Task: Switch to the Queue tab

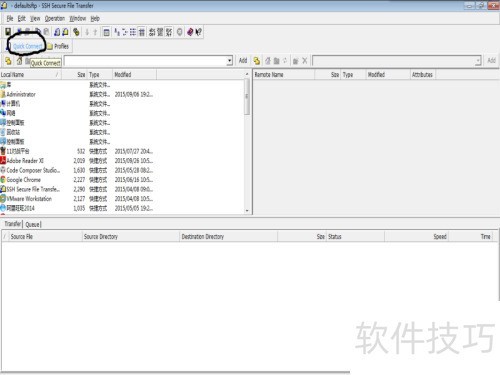Action: click(33, 224)
